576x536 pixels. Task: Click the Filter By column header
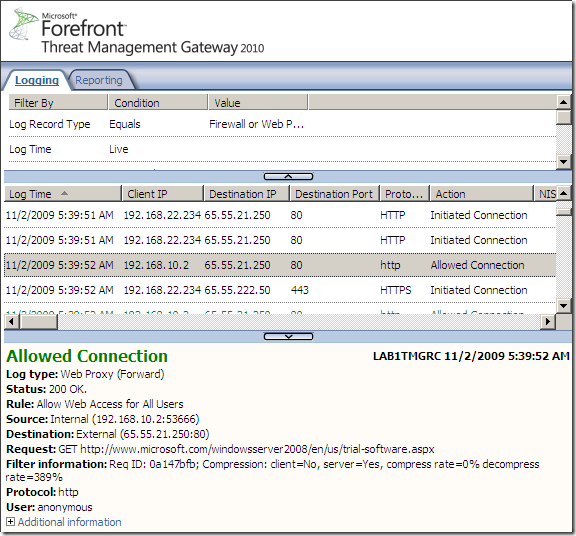[x=58, y=102]
